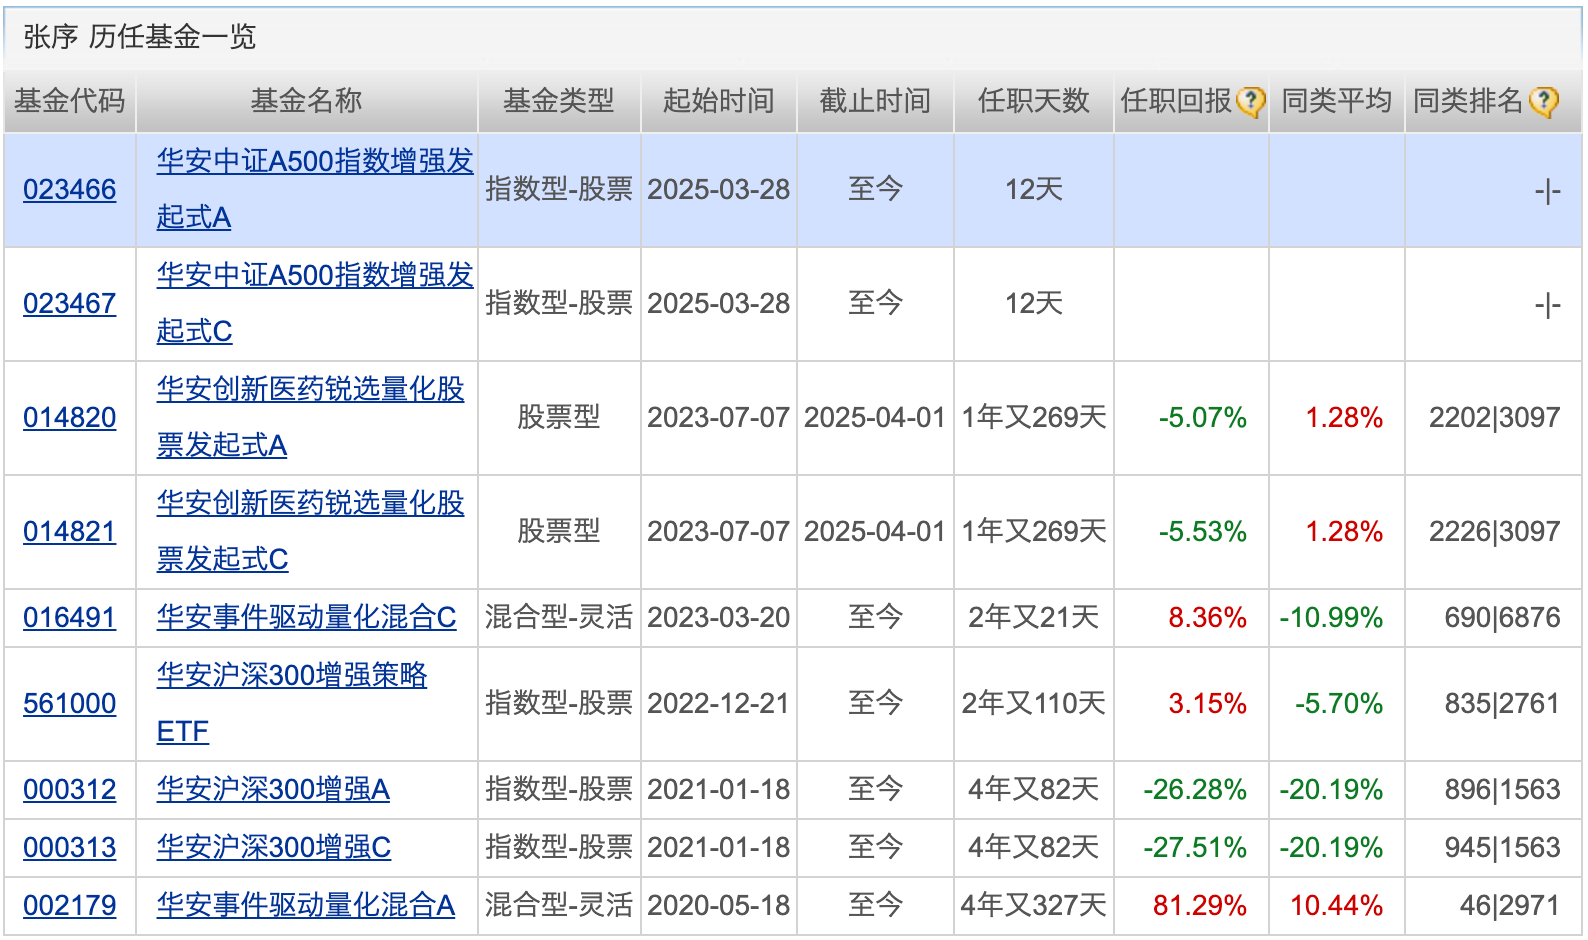Select the 81.29% return value

point(1199,905)
